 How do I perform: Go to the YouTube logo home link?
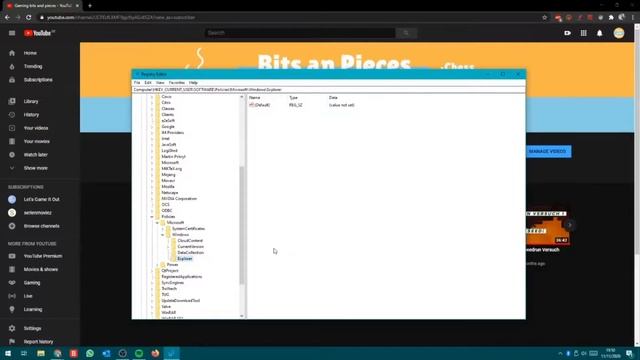[x=39, y=33]
